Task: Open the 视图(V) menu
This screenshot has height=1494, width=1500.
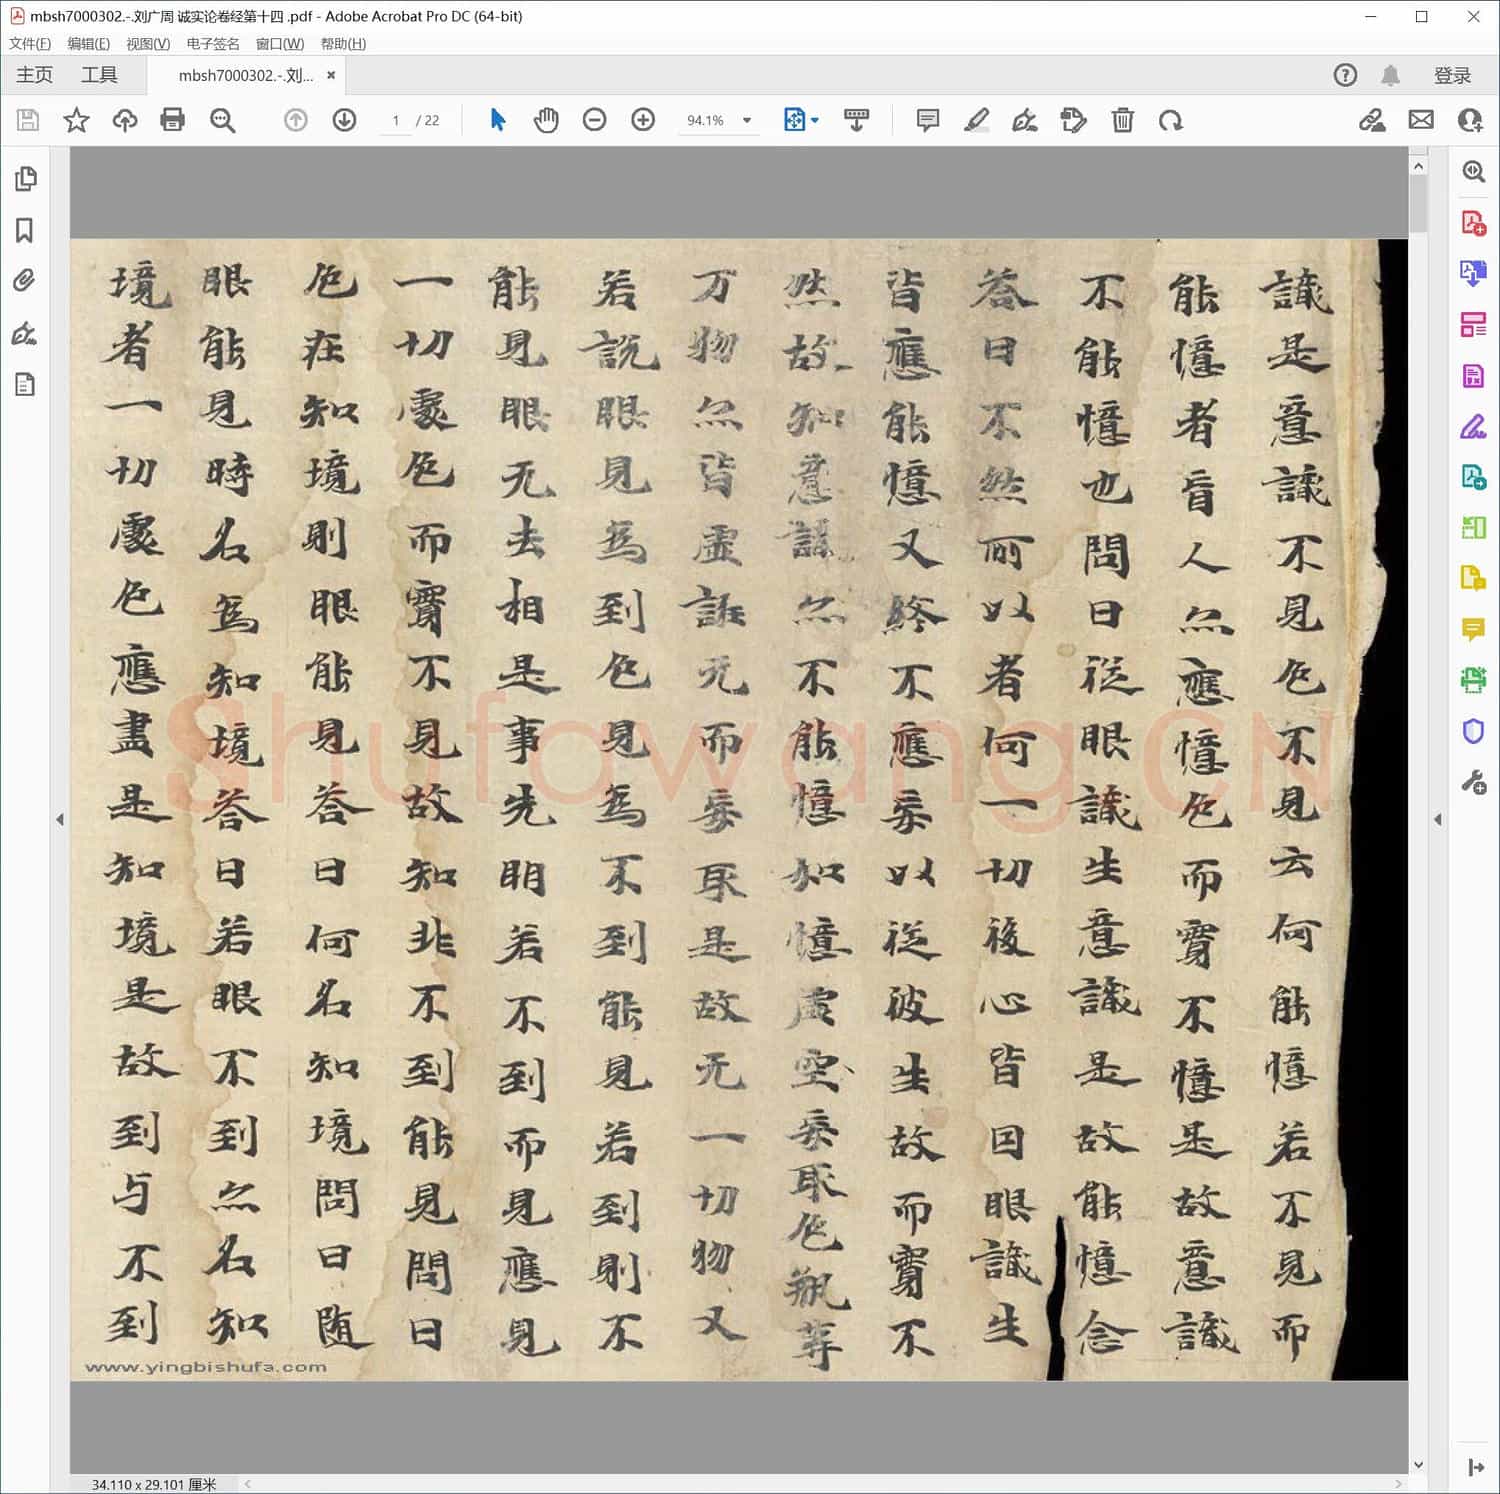Action: point(147,44)
